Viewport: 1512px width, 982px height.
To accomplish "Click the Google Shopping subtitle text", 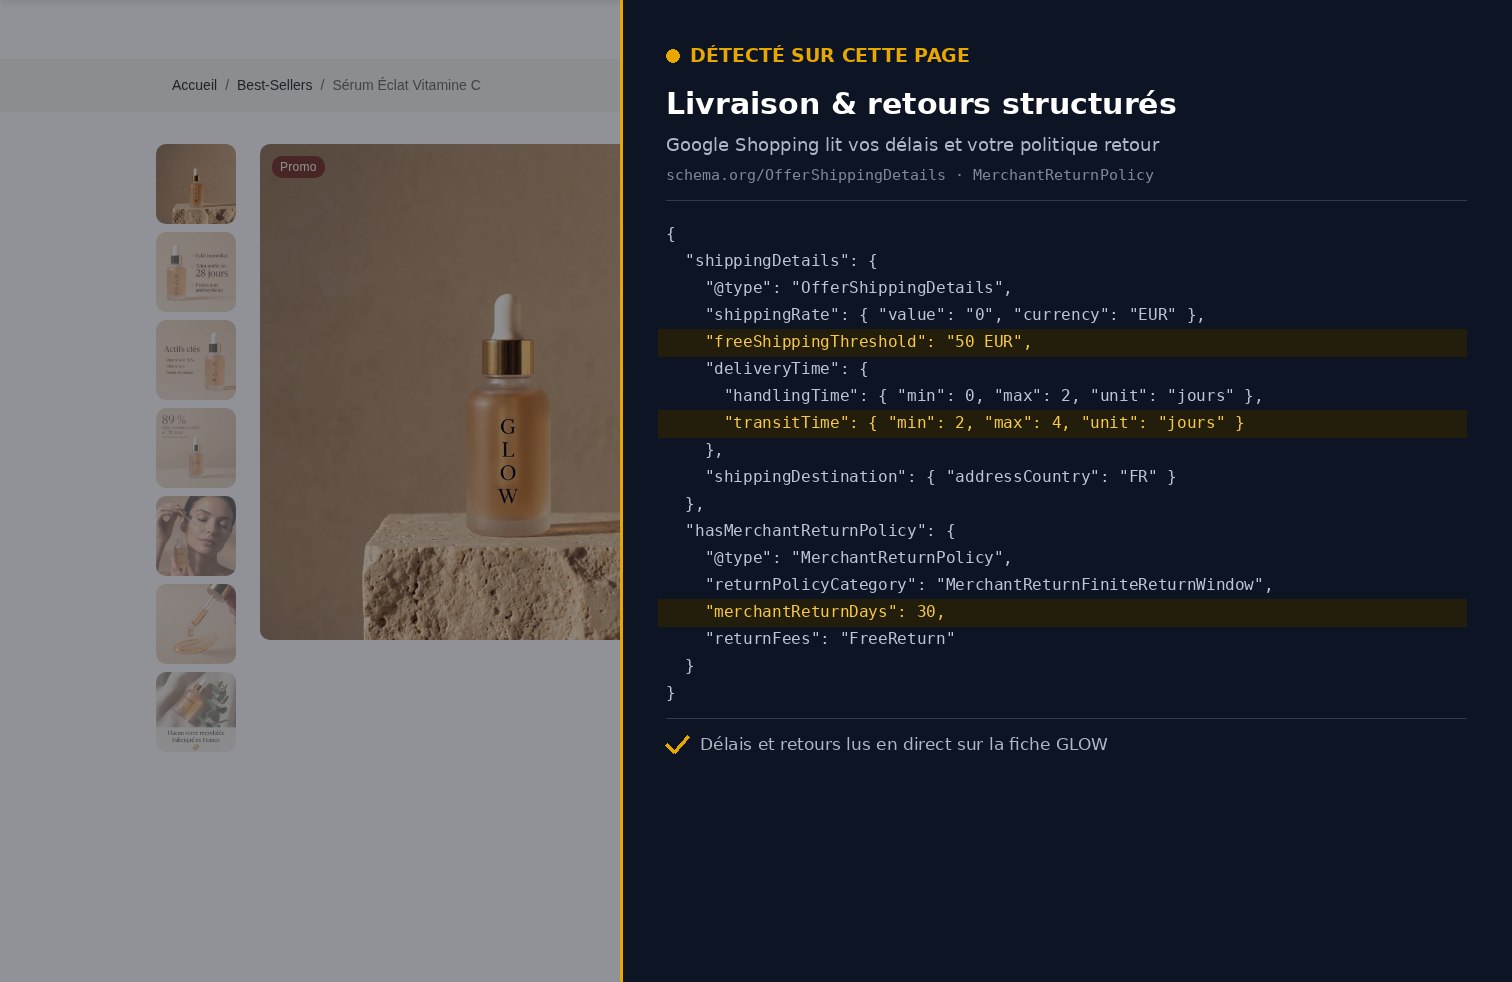I will (x=913, y=145).
